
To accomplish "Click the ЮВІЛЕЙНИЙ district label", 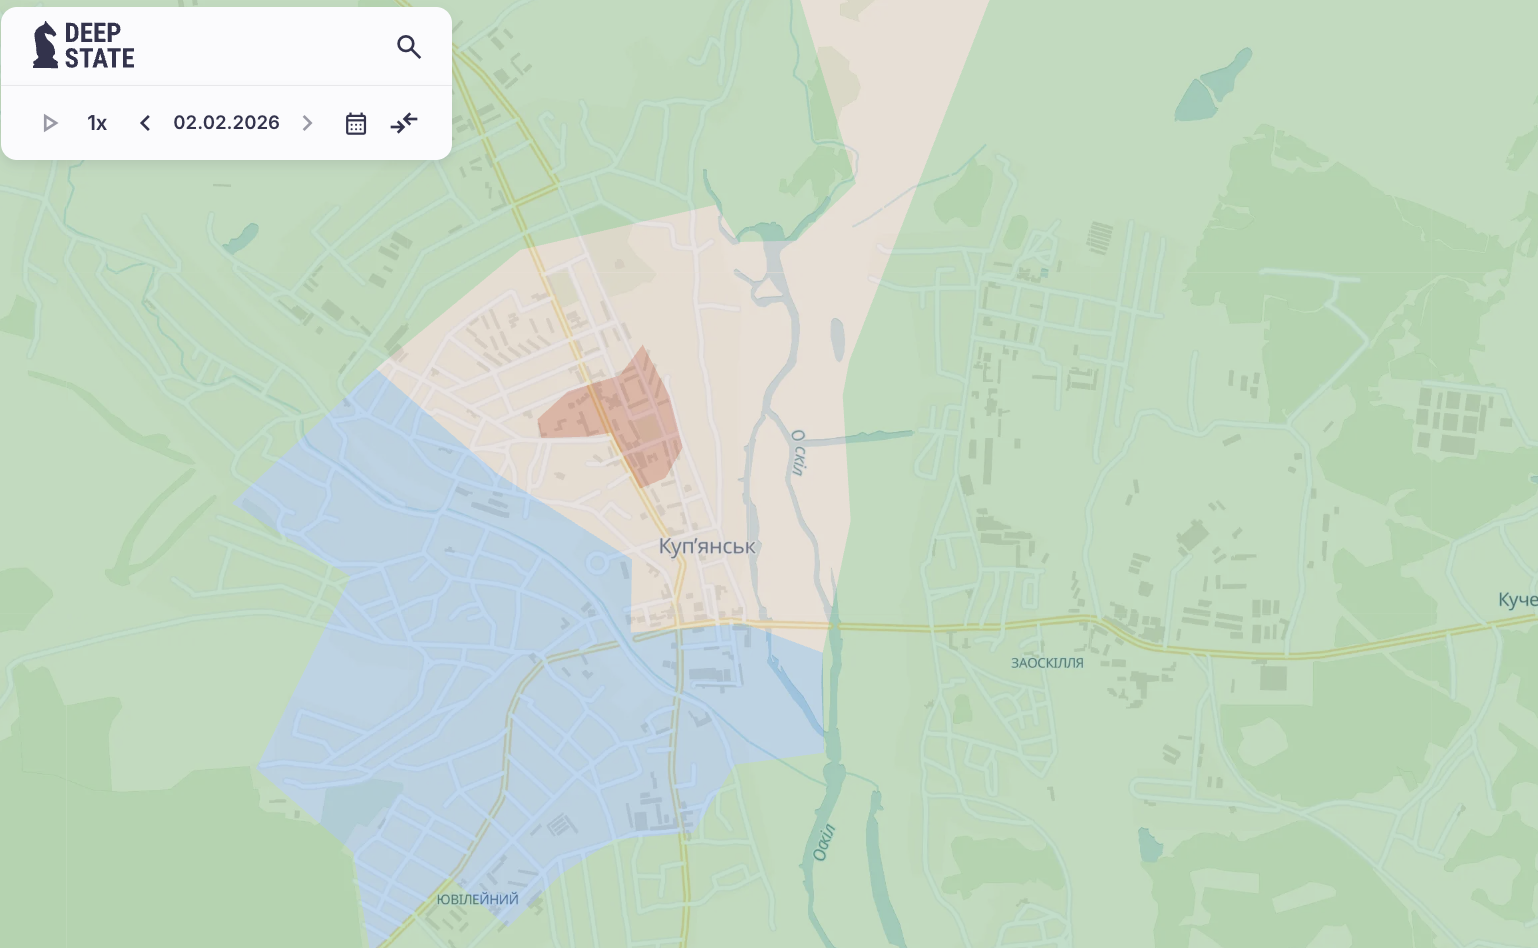I will coord(477,899).
